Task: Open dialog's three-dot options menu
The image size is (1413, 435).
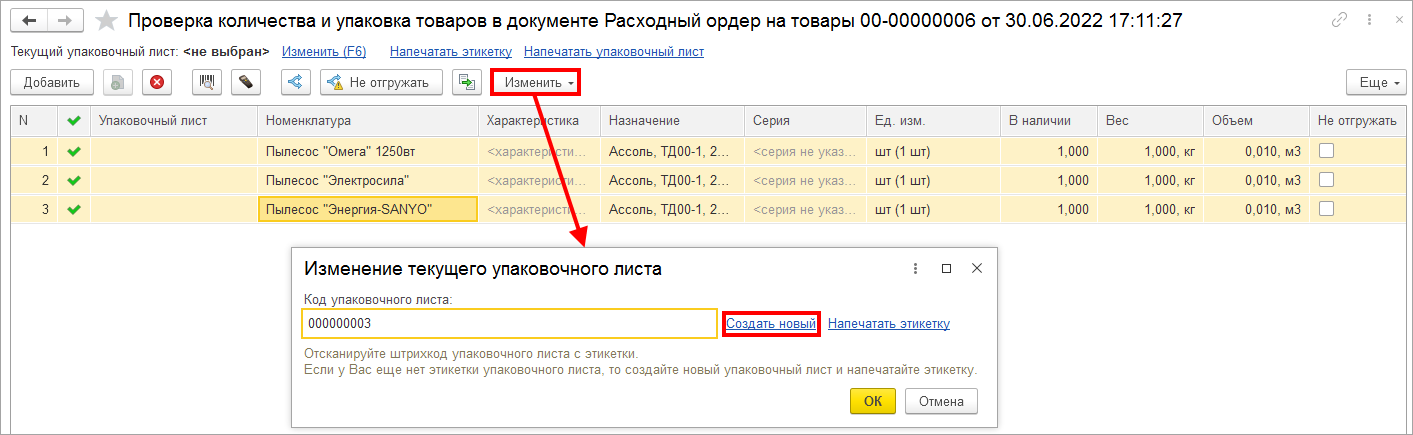Action: (915, 269)
